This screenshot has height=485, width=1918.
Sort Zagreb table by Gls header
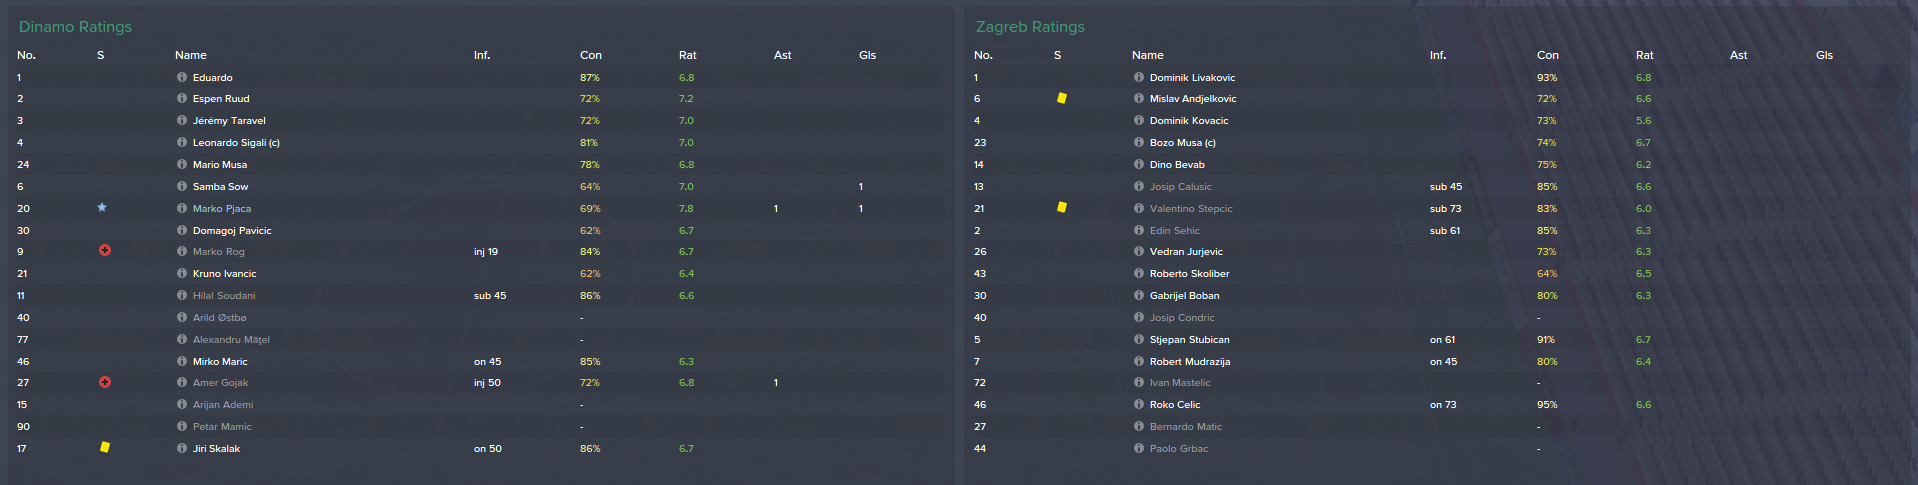coord(1824,55)
